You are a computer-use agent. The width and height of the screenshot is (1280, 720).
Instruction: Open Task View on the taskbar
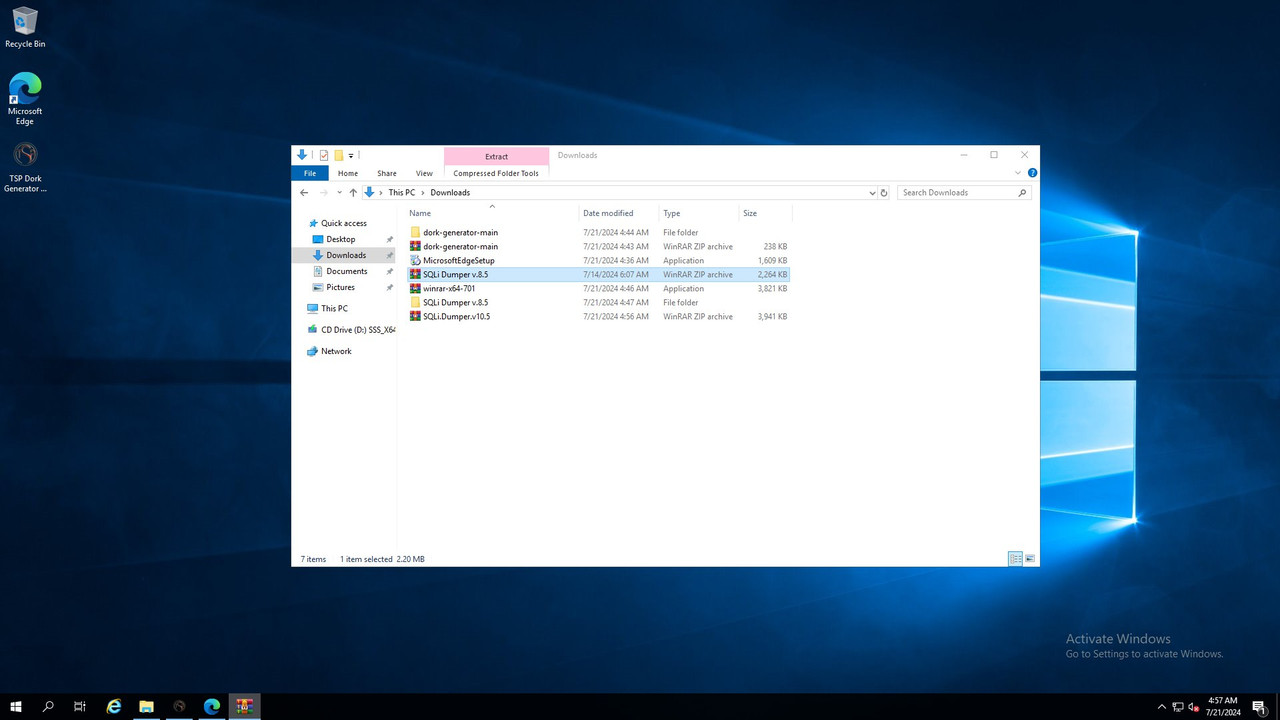(x=80, y=706)
